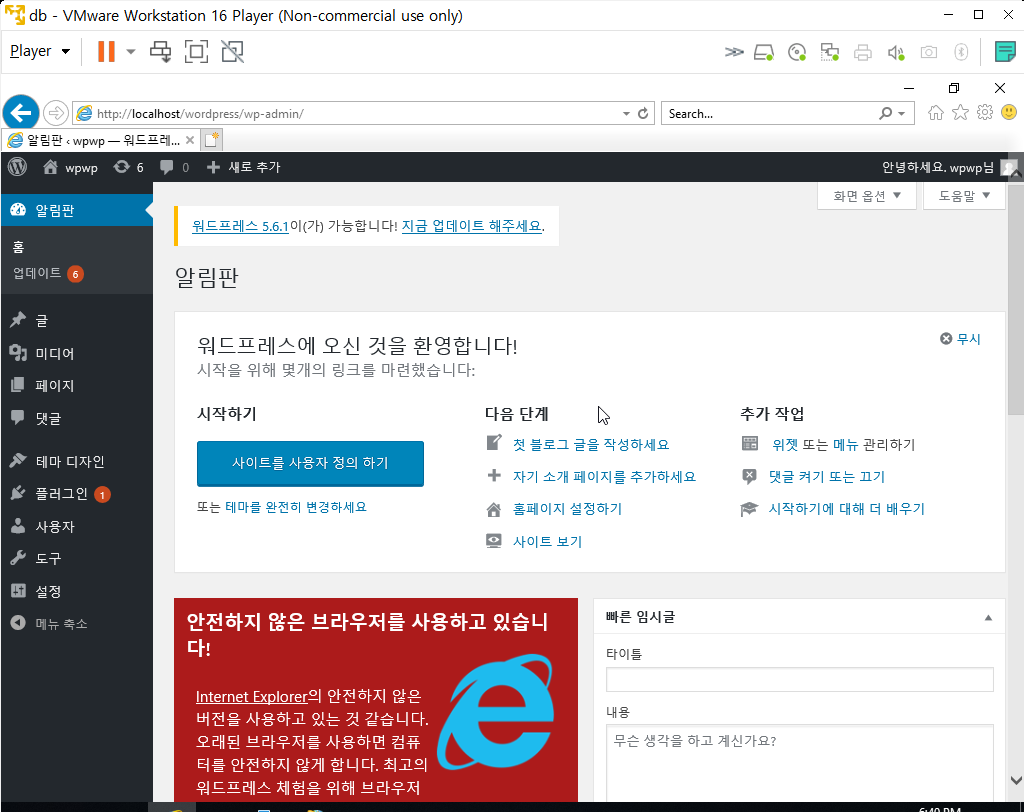Image resolution: width=1024 pixels, height=812 pixels.
Task: Click VMware bluetooth device icon
Action: (x=961, y=52)
